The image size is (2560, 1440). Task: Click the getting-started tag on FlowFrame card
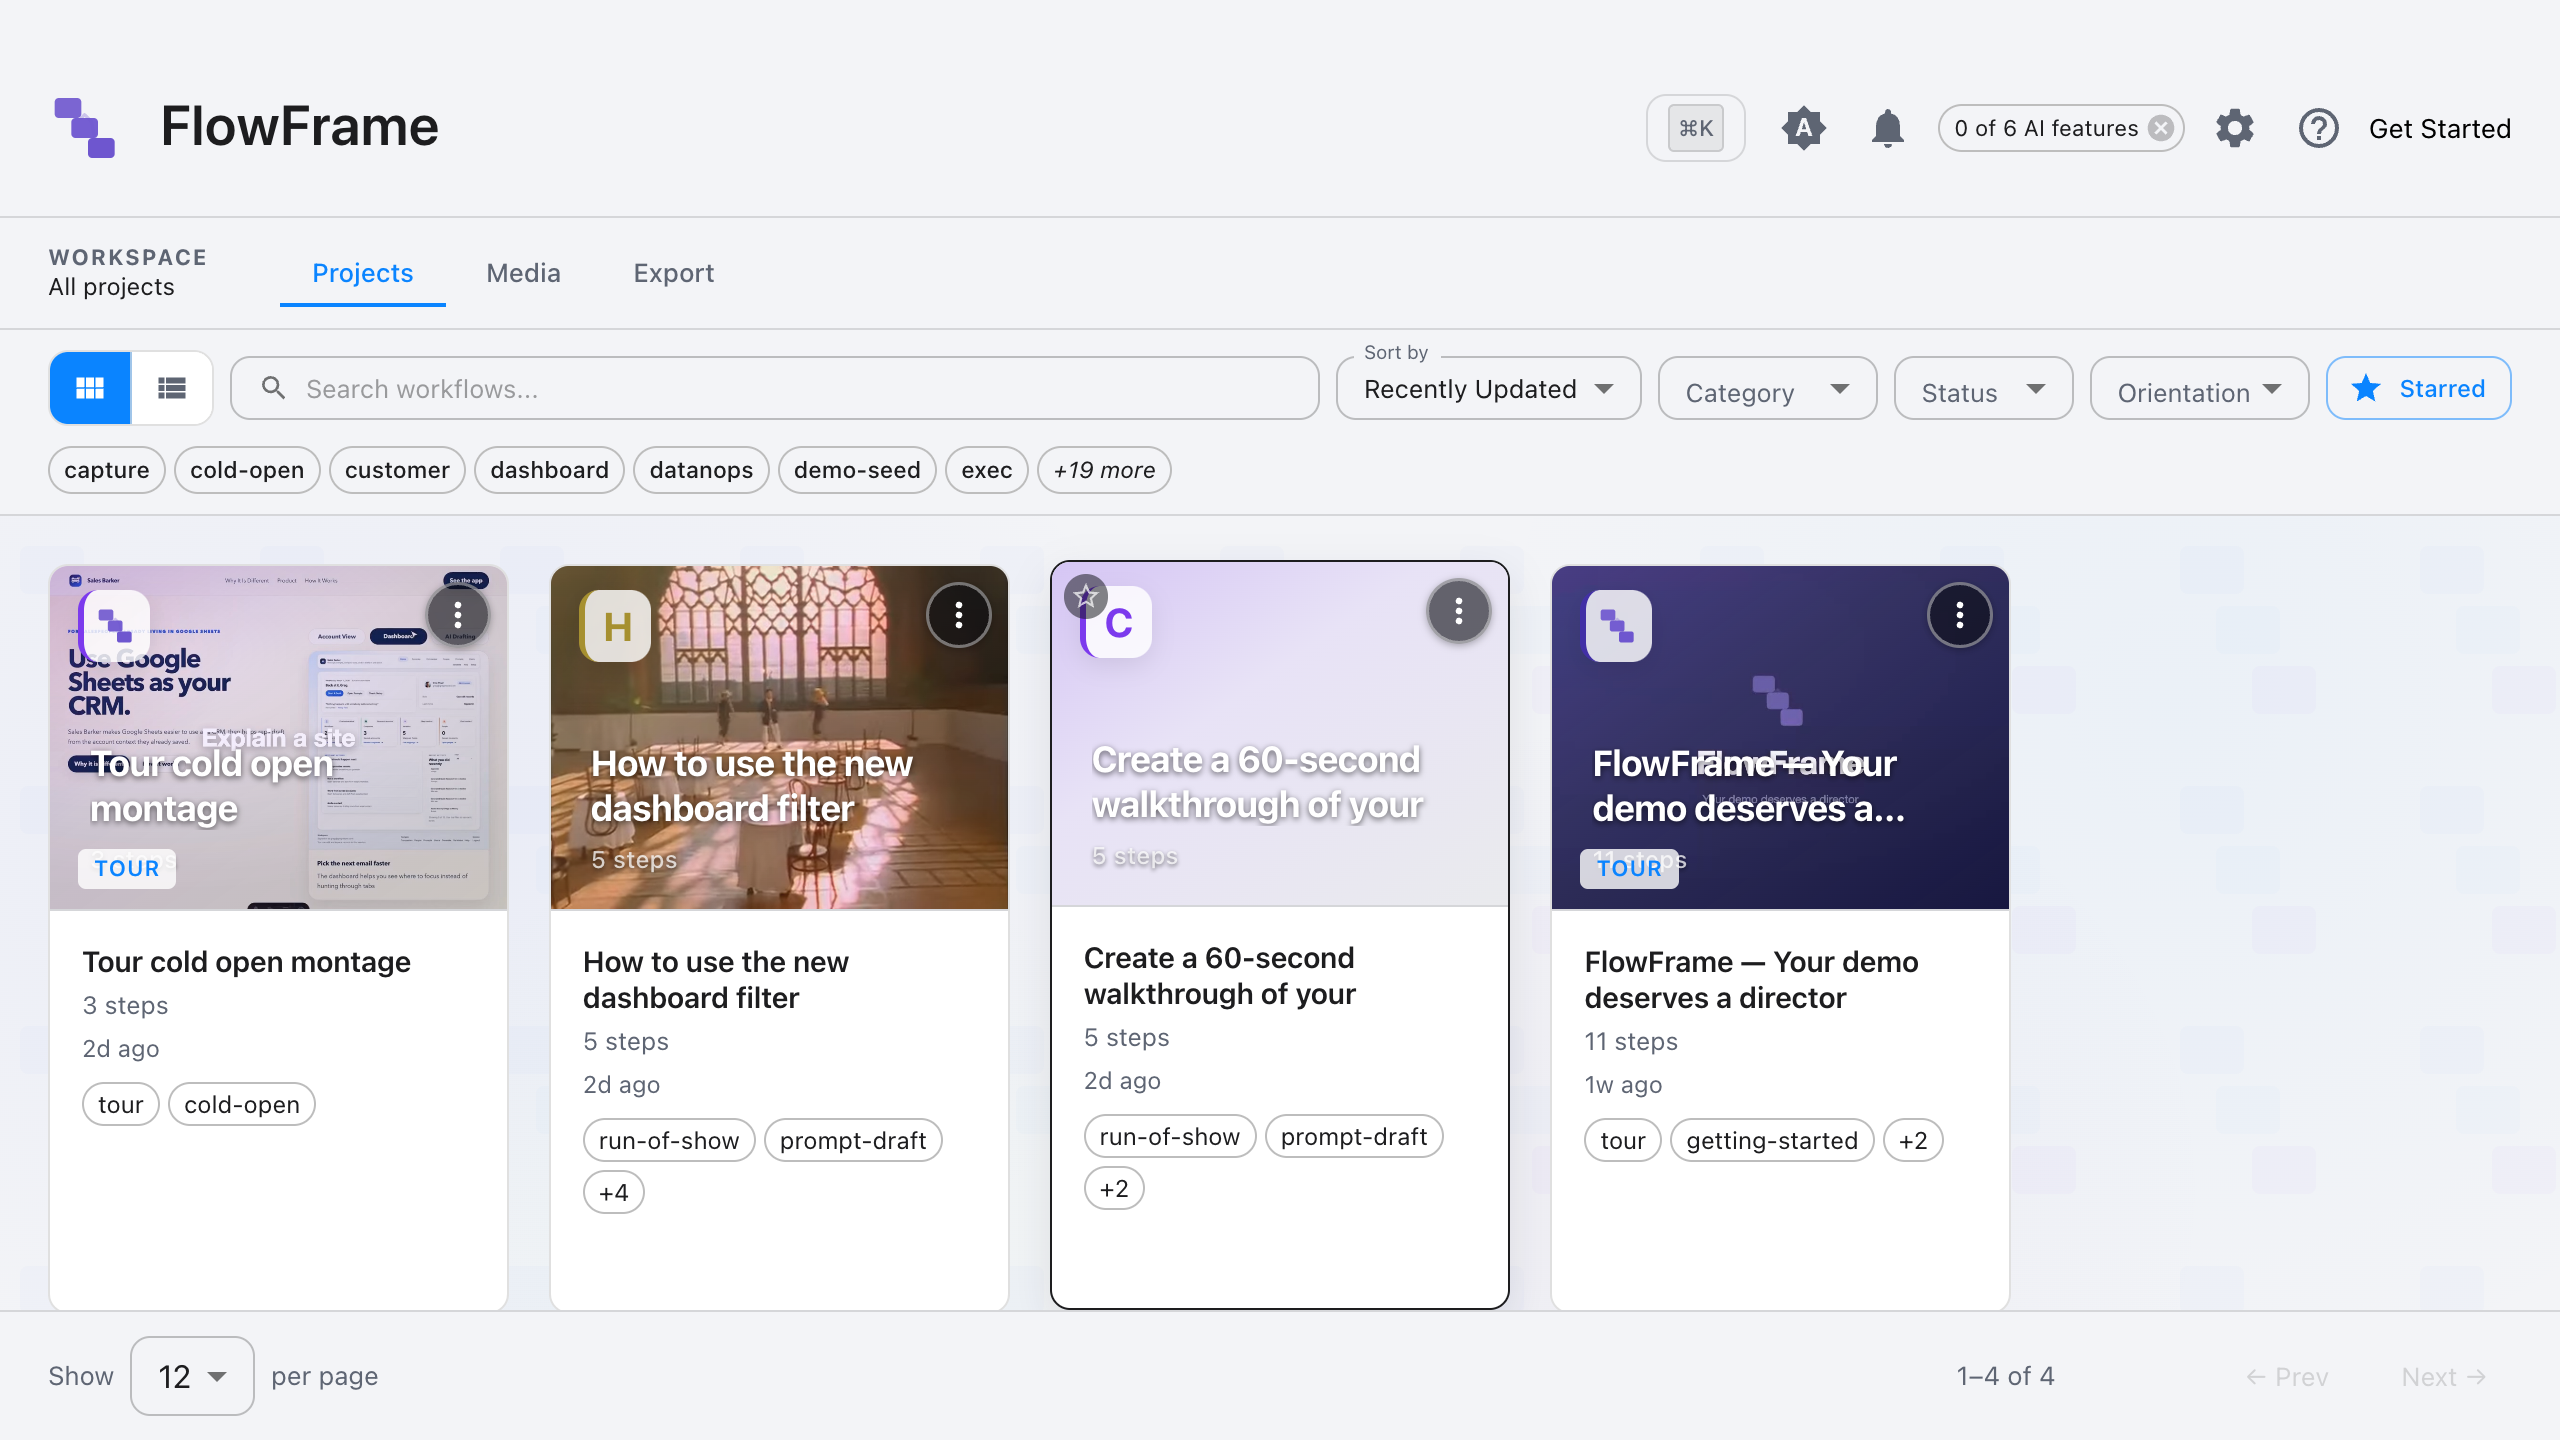tap(1772, 1140)
